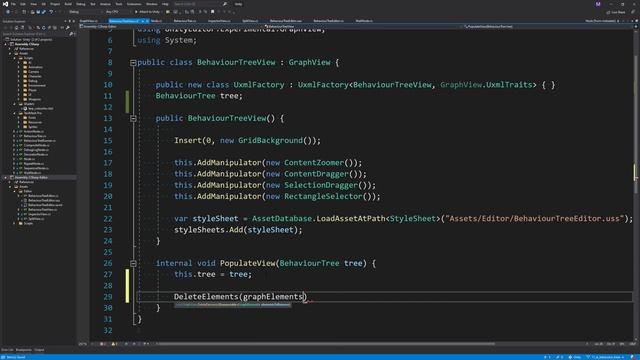Open the PopulateView member navigation dropdown

point(549,27)
